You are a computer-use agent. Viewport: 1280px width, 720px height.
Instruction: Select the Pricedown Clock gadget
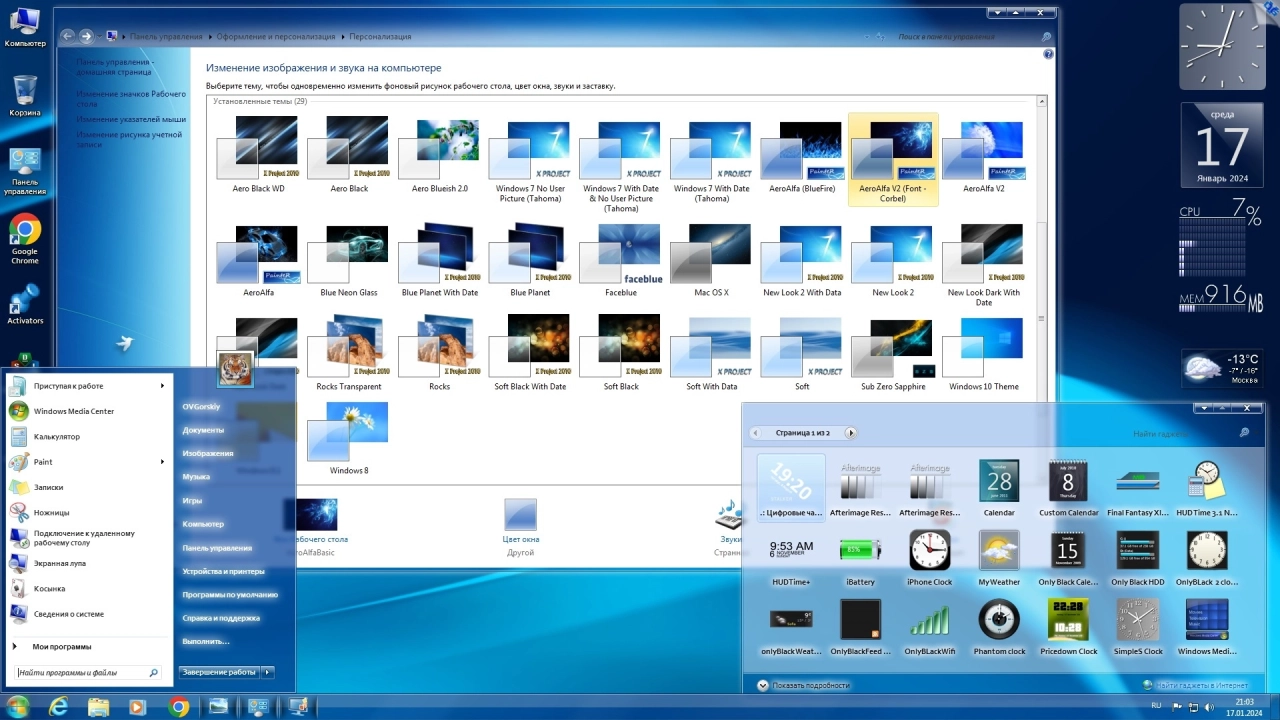(x=1068, y=627)
